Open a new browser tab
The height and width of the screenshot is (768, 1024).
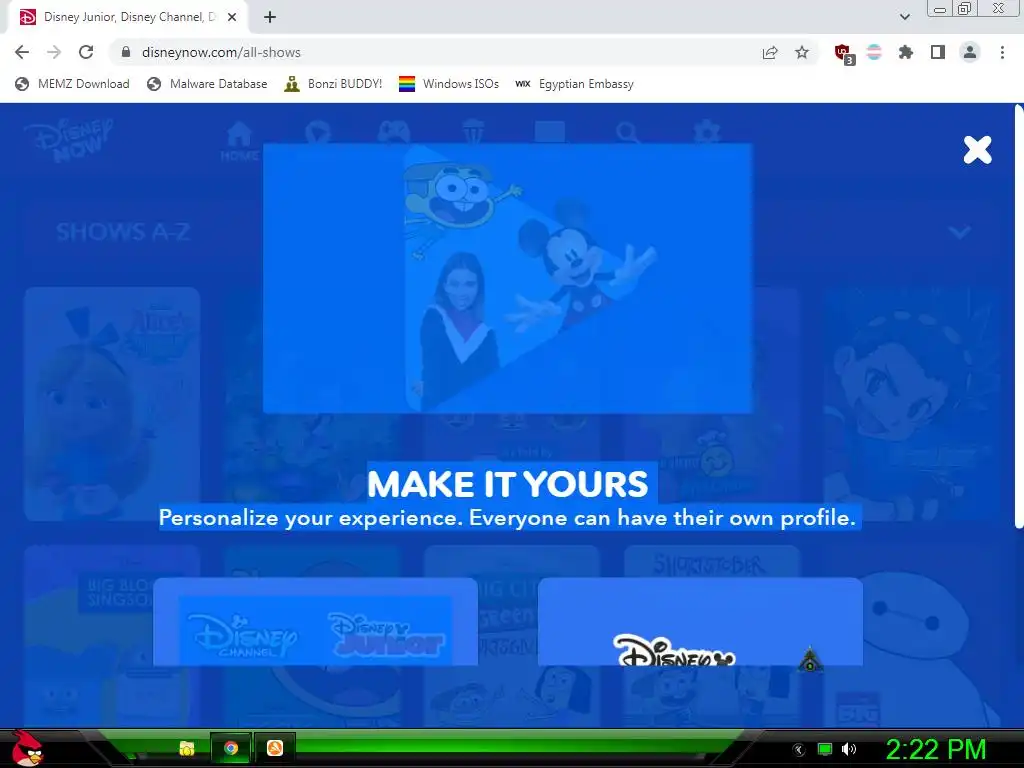click(x=270, y=18)
